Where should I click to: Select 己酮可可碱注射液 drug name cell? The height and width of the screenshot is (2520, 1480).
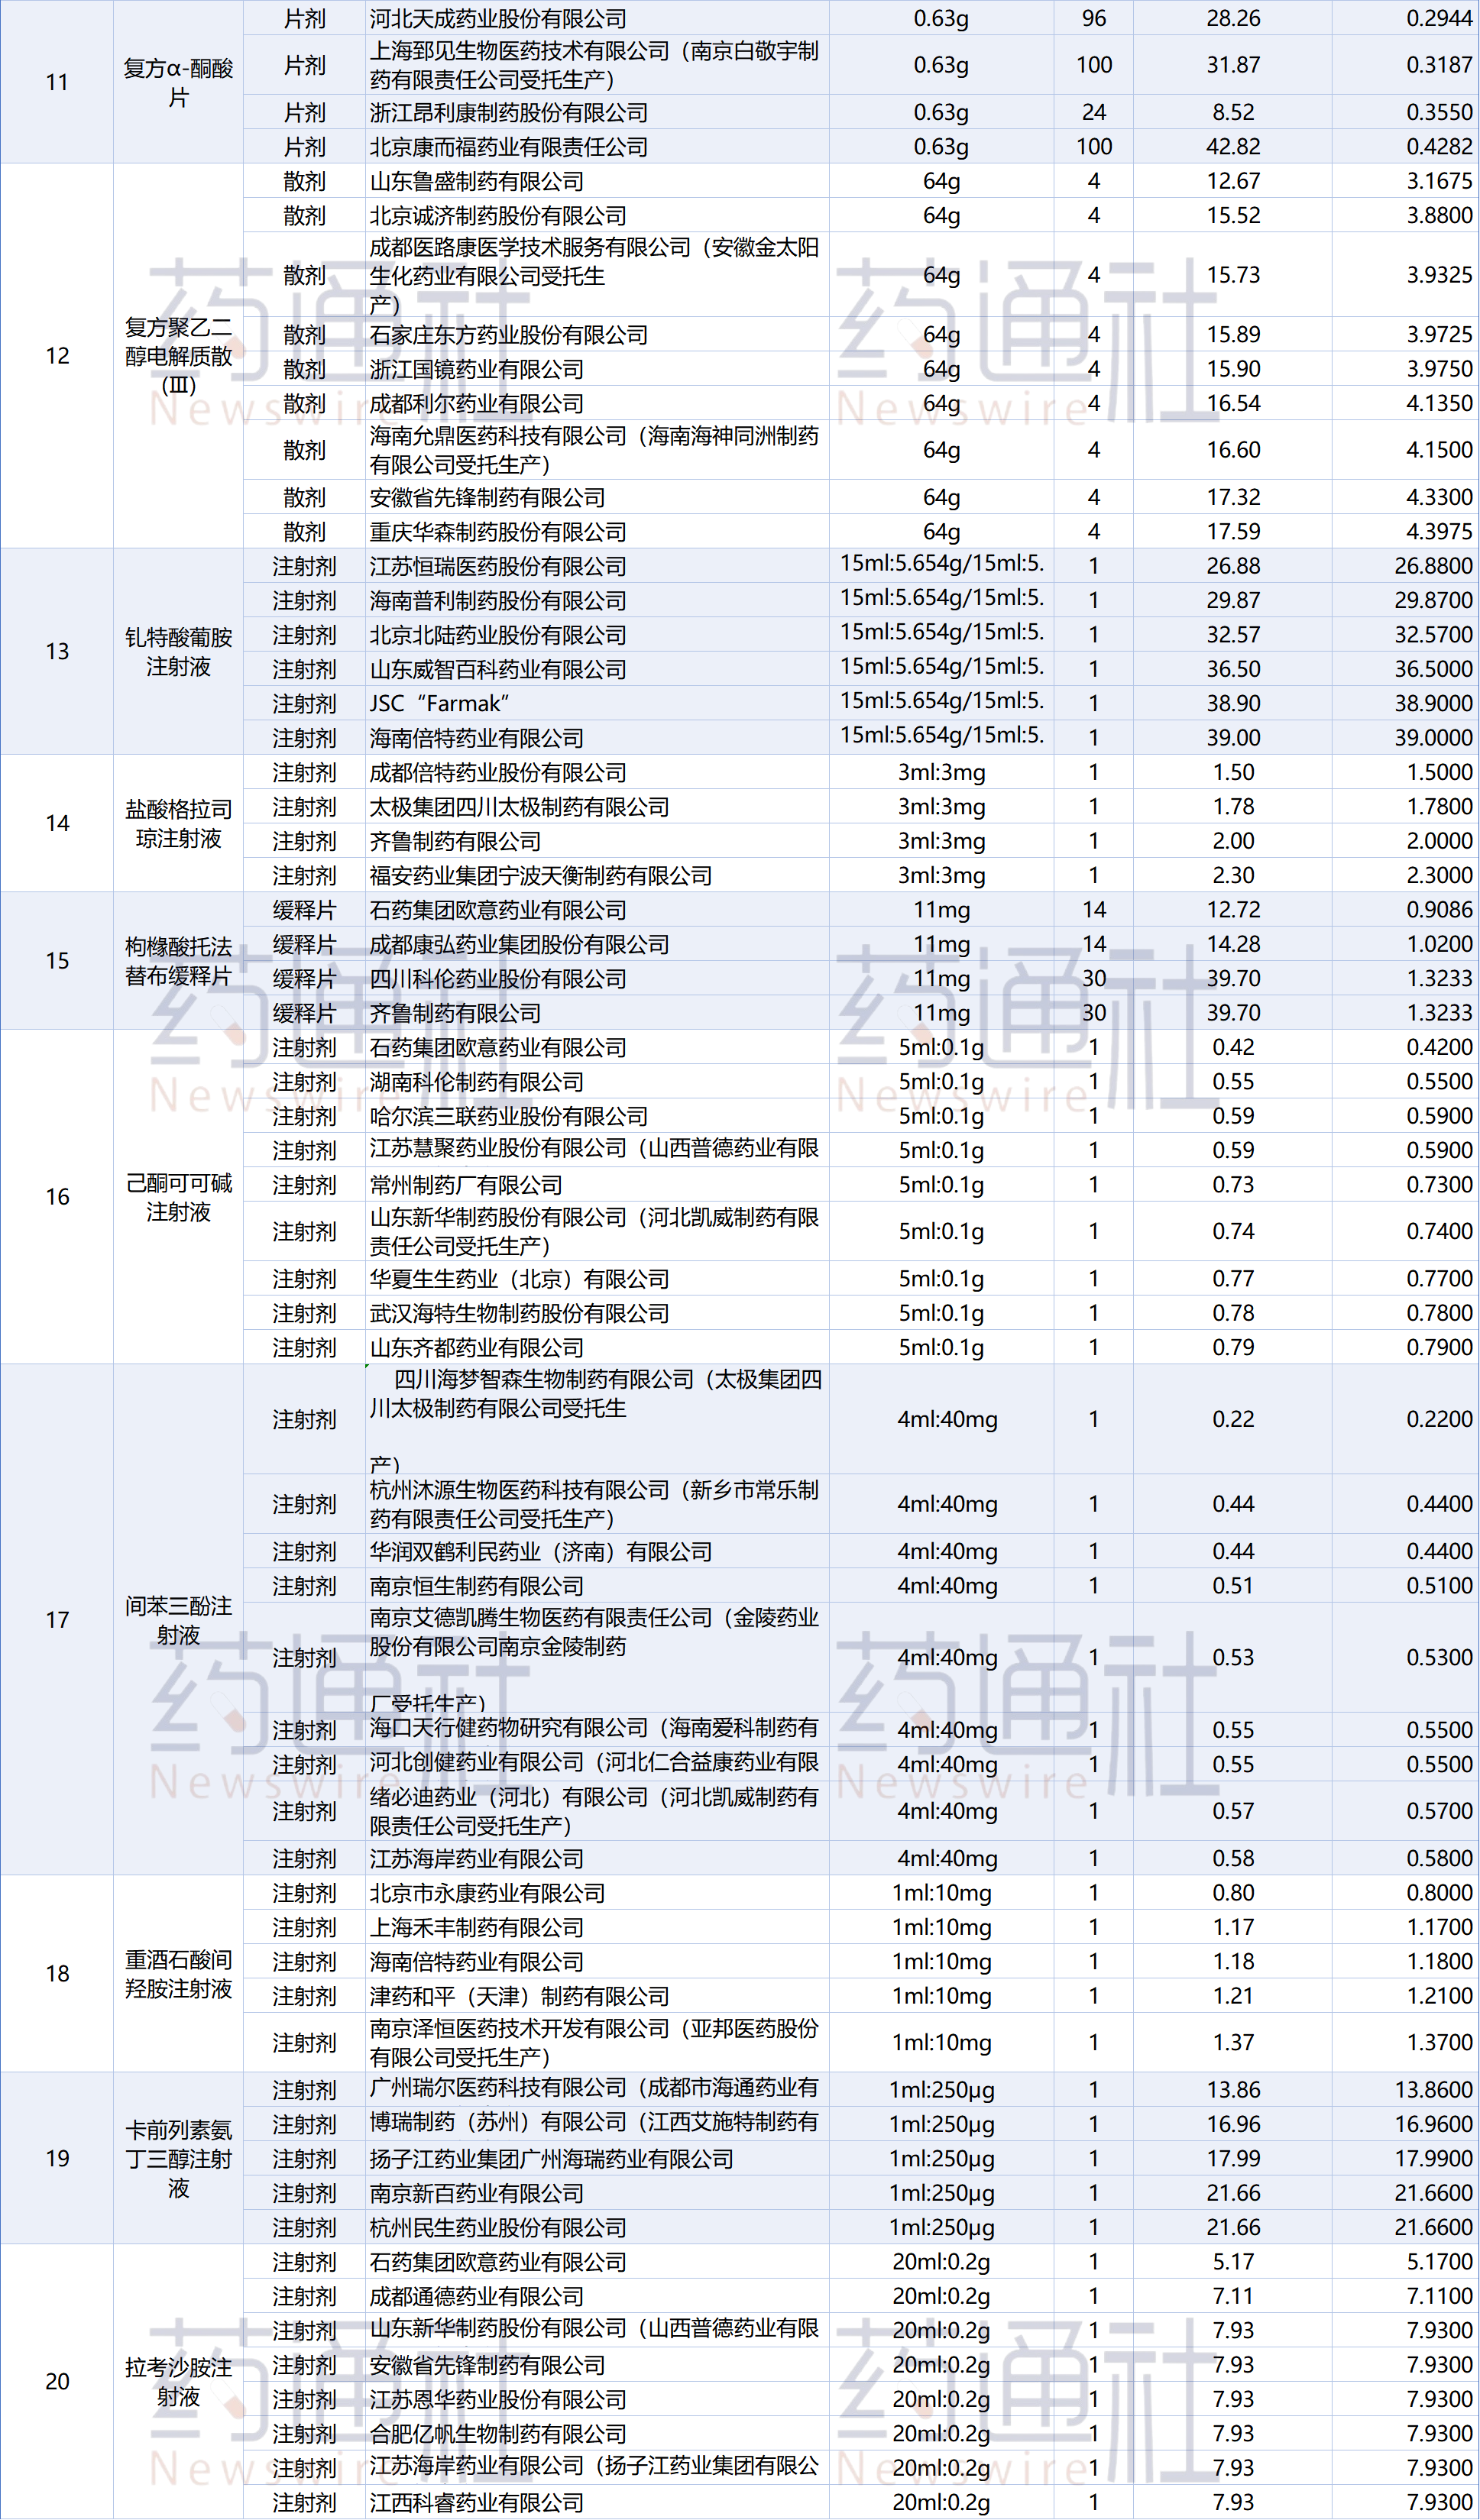tap(178, 1196)
